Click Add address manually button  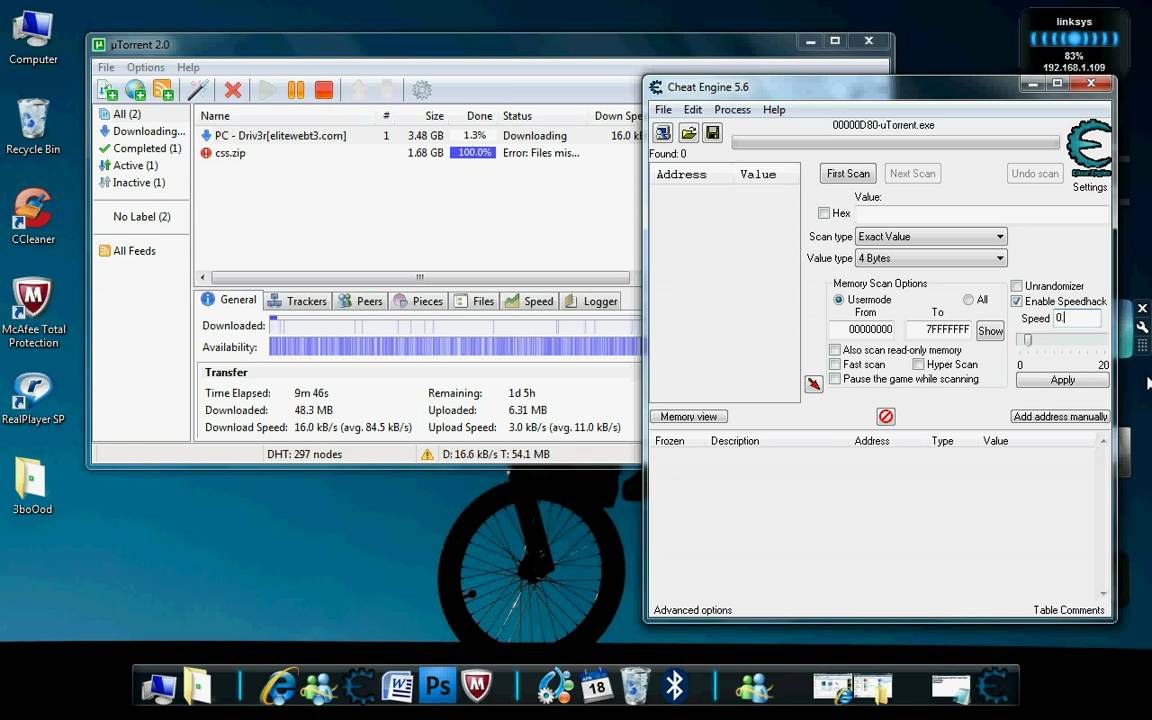coord(1060,417)
